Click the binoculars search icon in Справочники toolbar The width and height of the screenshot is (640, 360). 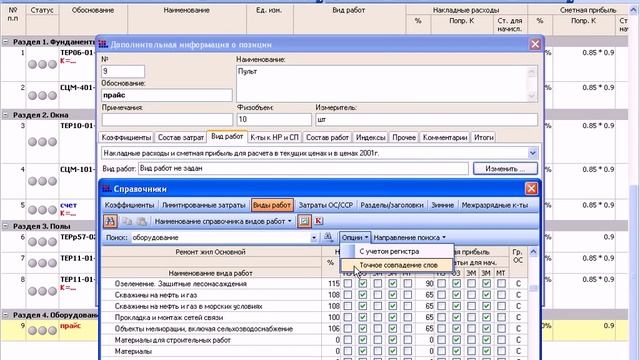[x=110, y=221]
